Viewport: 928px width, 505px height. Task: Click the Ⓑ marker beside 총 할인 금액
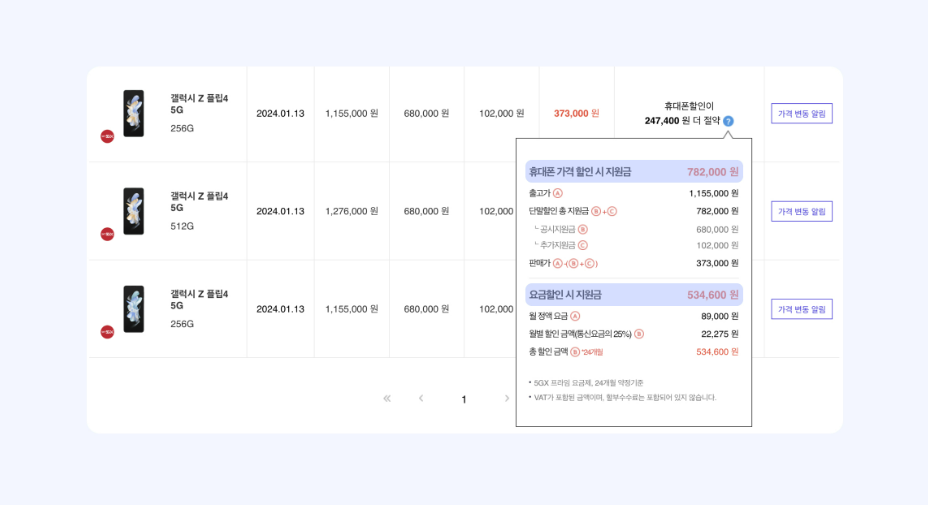(x=575, y=352)
